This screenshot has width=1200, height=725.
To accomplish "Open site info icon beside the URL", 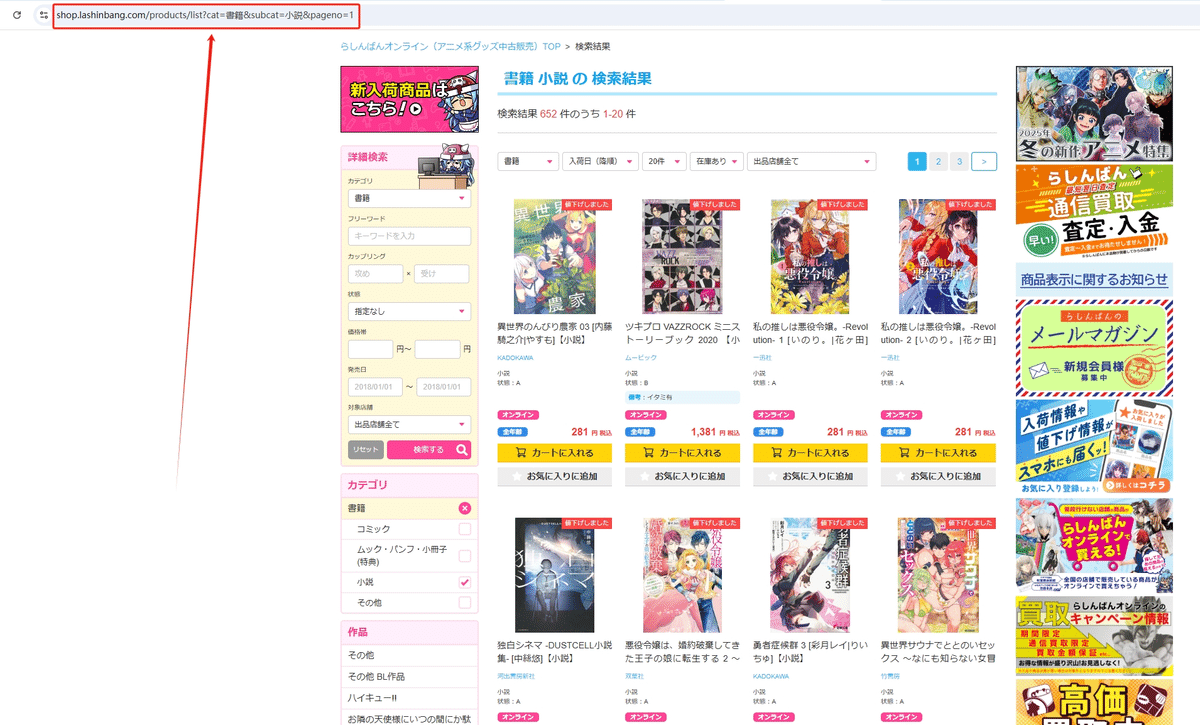I will (x=43, y=15).
